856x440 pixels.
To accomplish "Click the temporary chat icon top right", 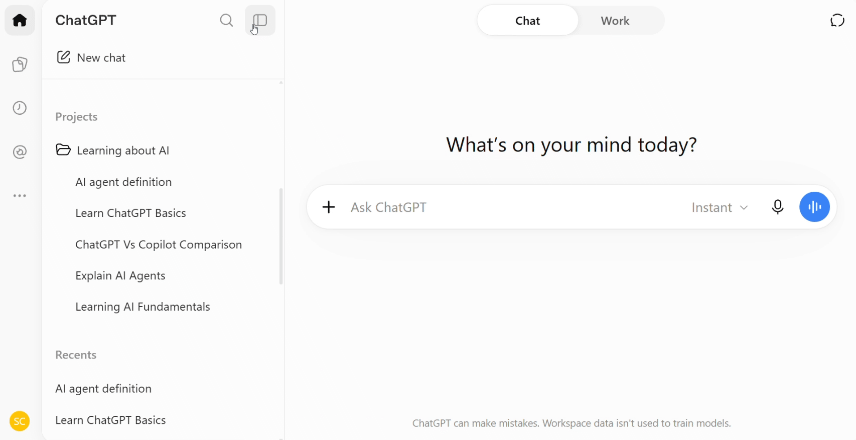I will tap(837, 21).
